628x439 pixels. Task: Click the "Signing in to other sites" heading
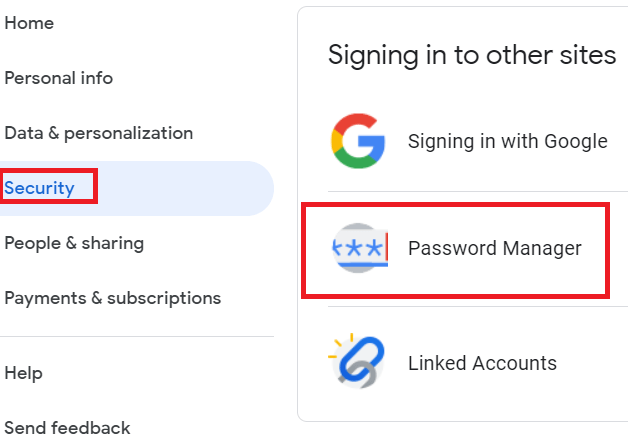click(472, 55)
